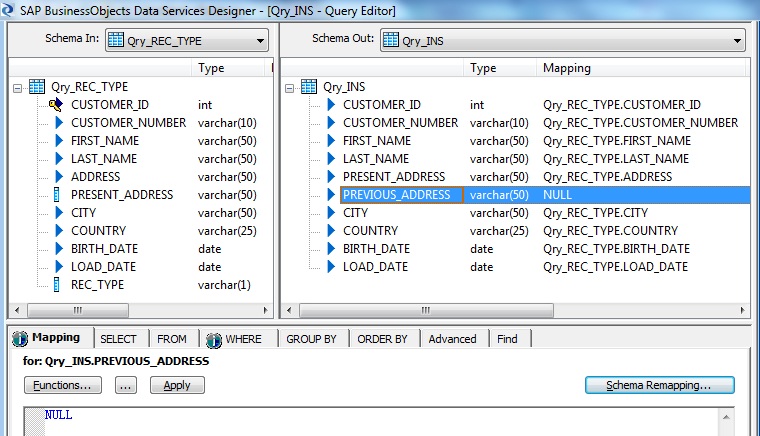Click the arrow icon beside output PREVIOUS_ADDRESS
Screen dimensions: 760x436
click(331, 195)
